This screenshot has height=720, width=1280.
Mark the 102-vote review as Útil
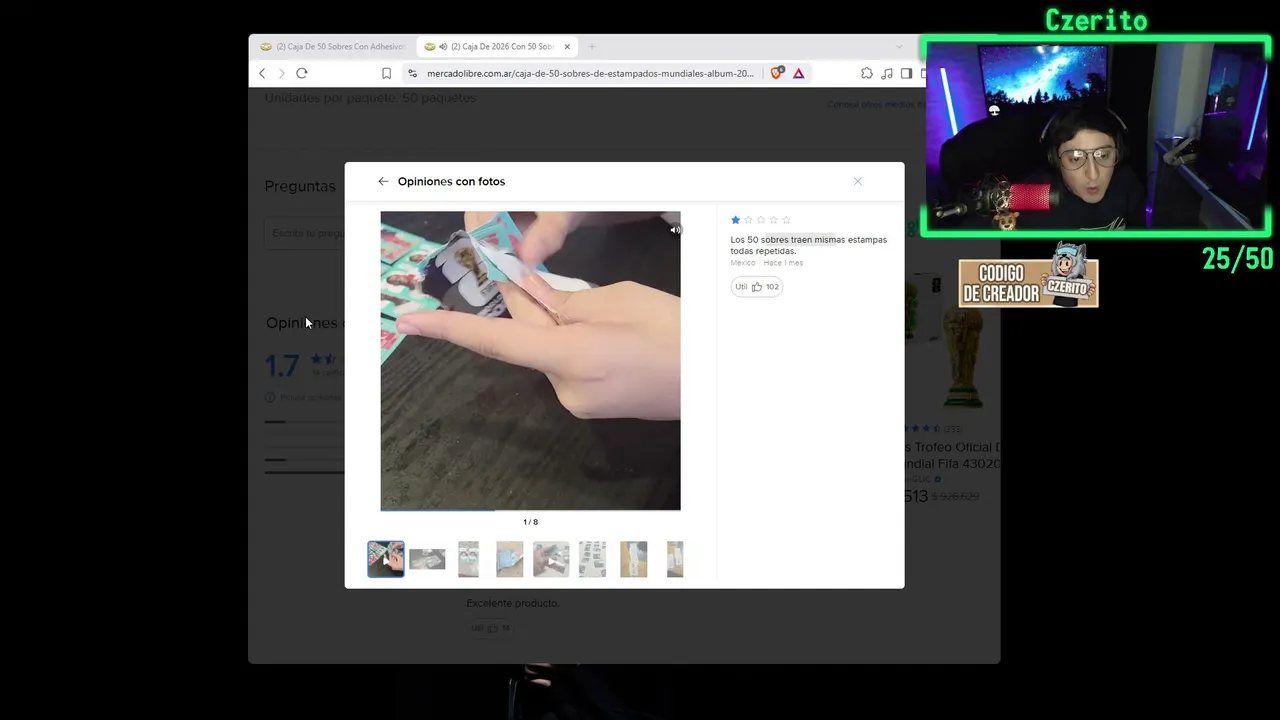point(756,287)
